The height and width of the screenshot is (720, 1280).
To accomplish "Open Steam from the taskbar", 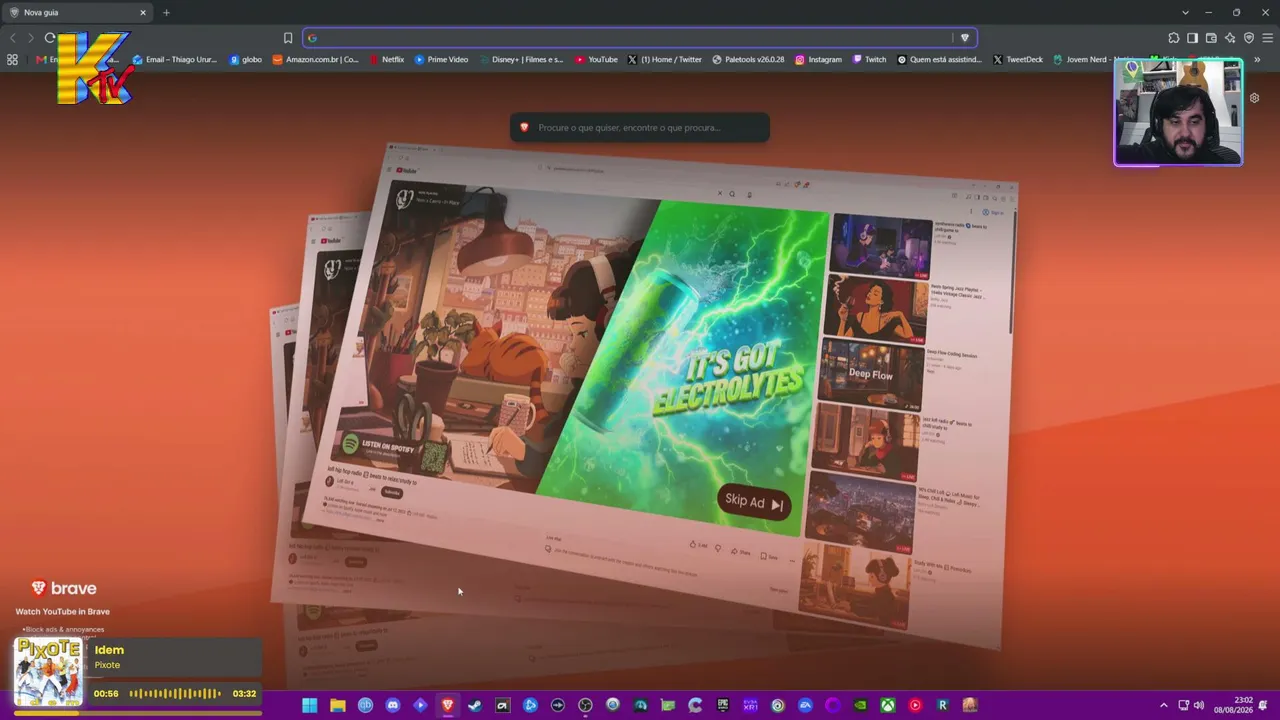I will (475, 705).
